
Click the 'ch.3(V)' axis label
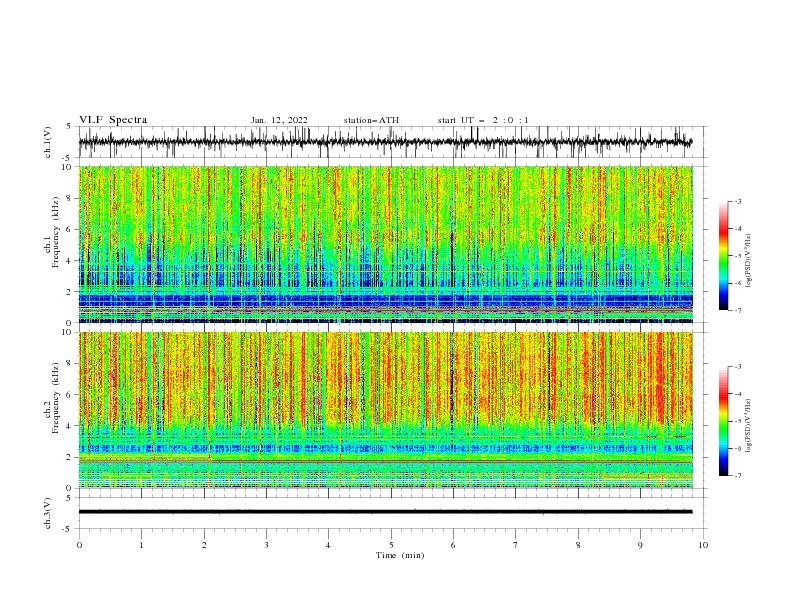(48, 513)
